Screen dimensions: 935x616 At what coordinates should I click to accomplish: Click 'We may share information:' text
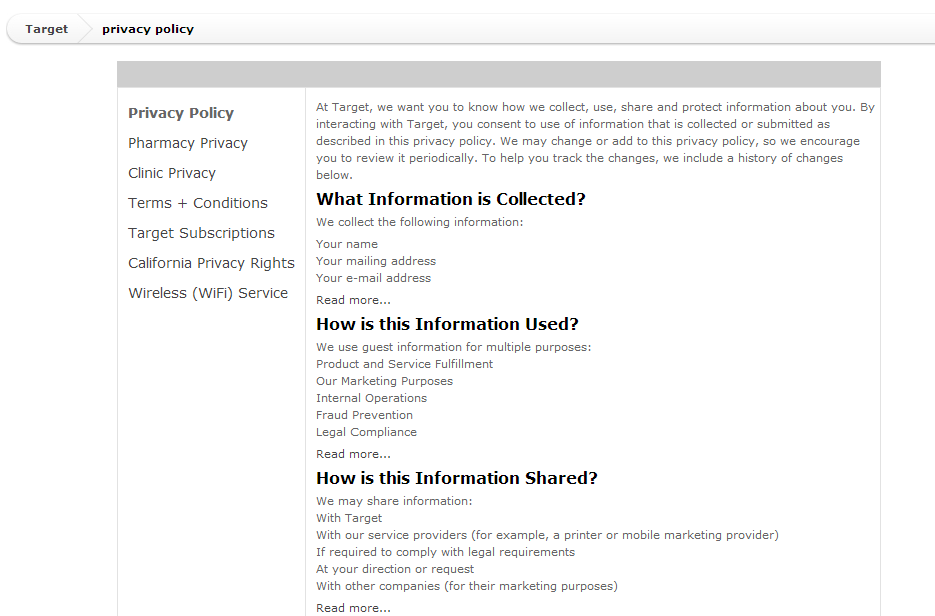(394, 501)
